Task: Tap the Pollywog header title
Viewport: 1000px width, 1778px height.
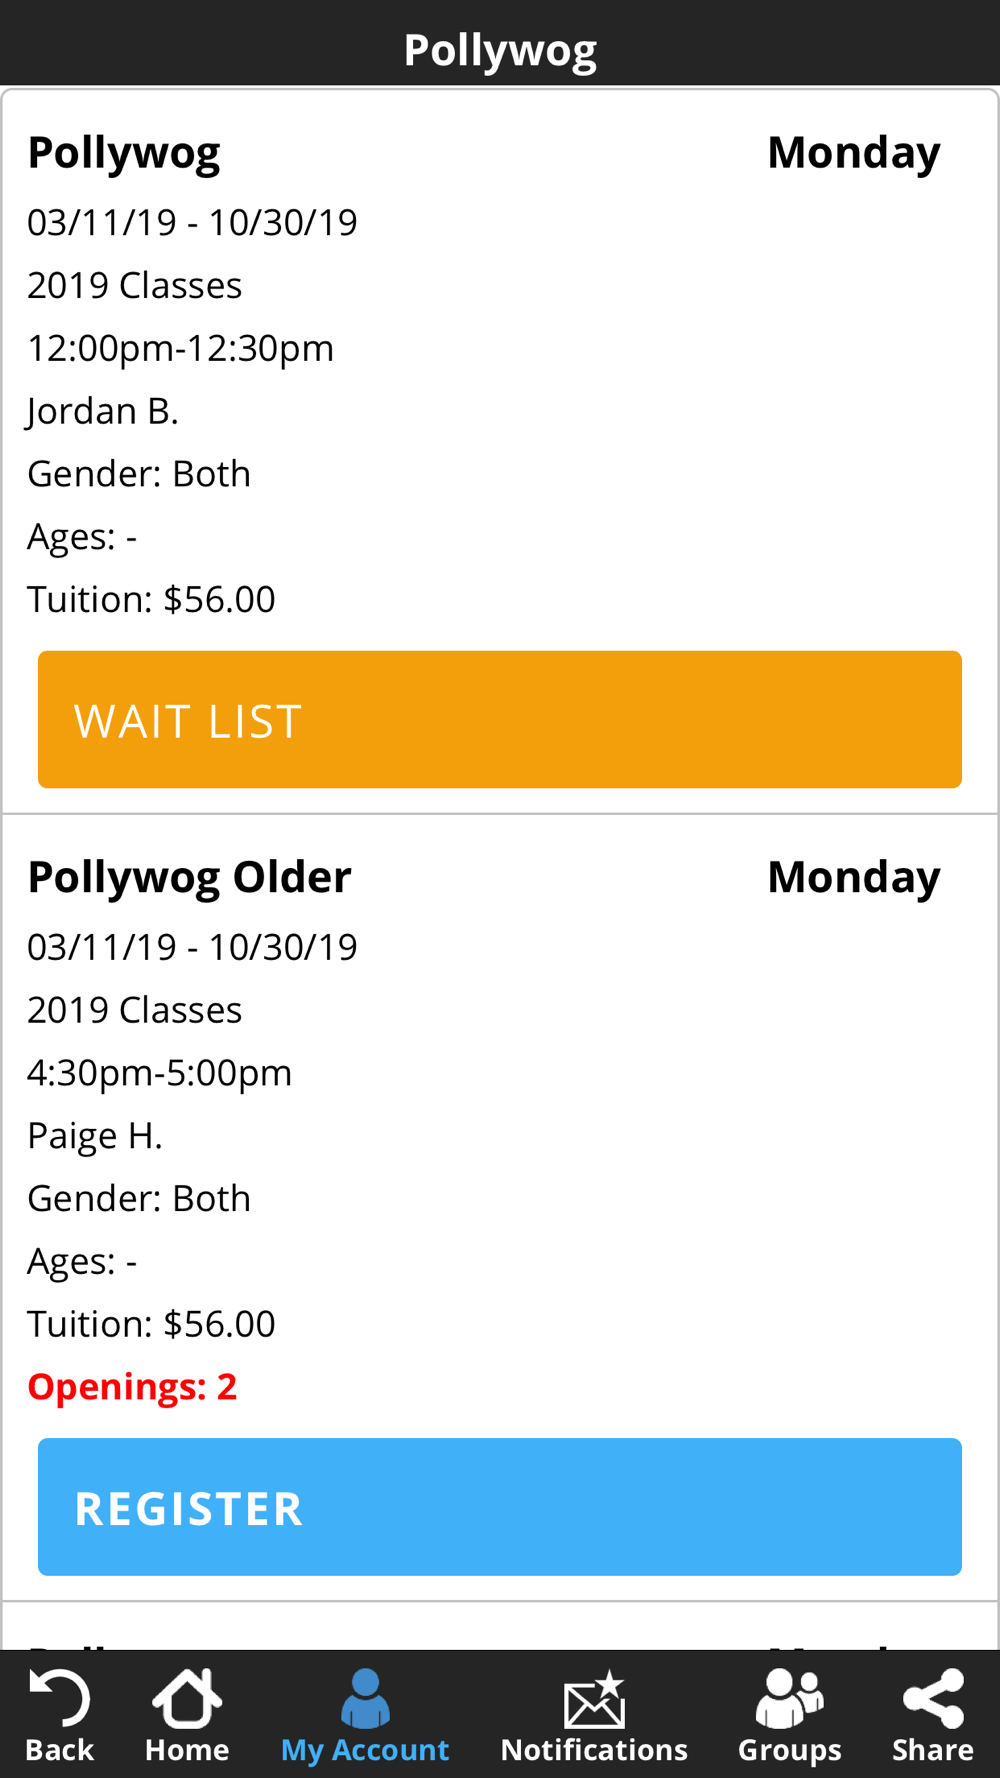Action: [500, 50]
